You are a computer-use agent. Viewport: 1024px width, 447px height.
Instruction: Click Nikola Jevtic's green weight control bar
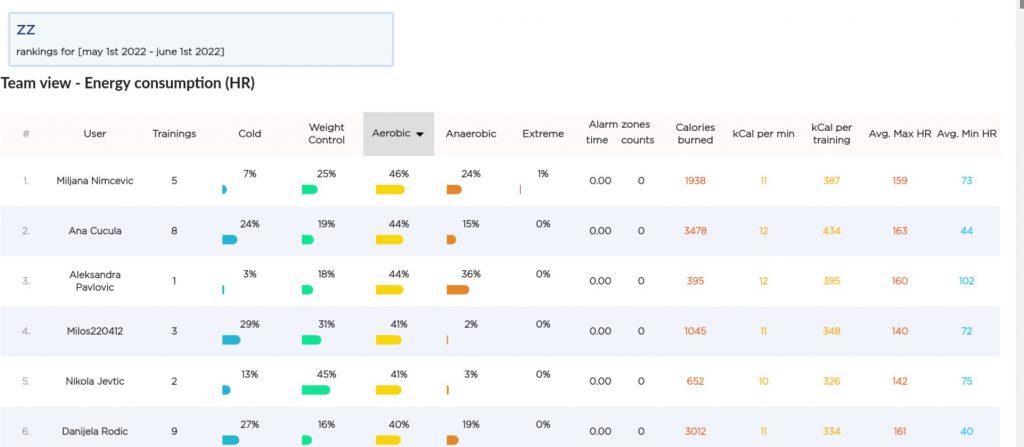coord(315,390)
